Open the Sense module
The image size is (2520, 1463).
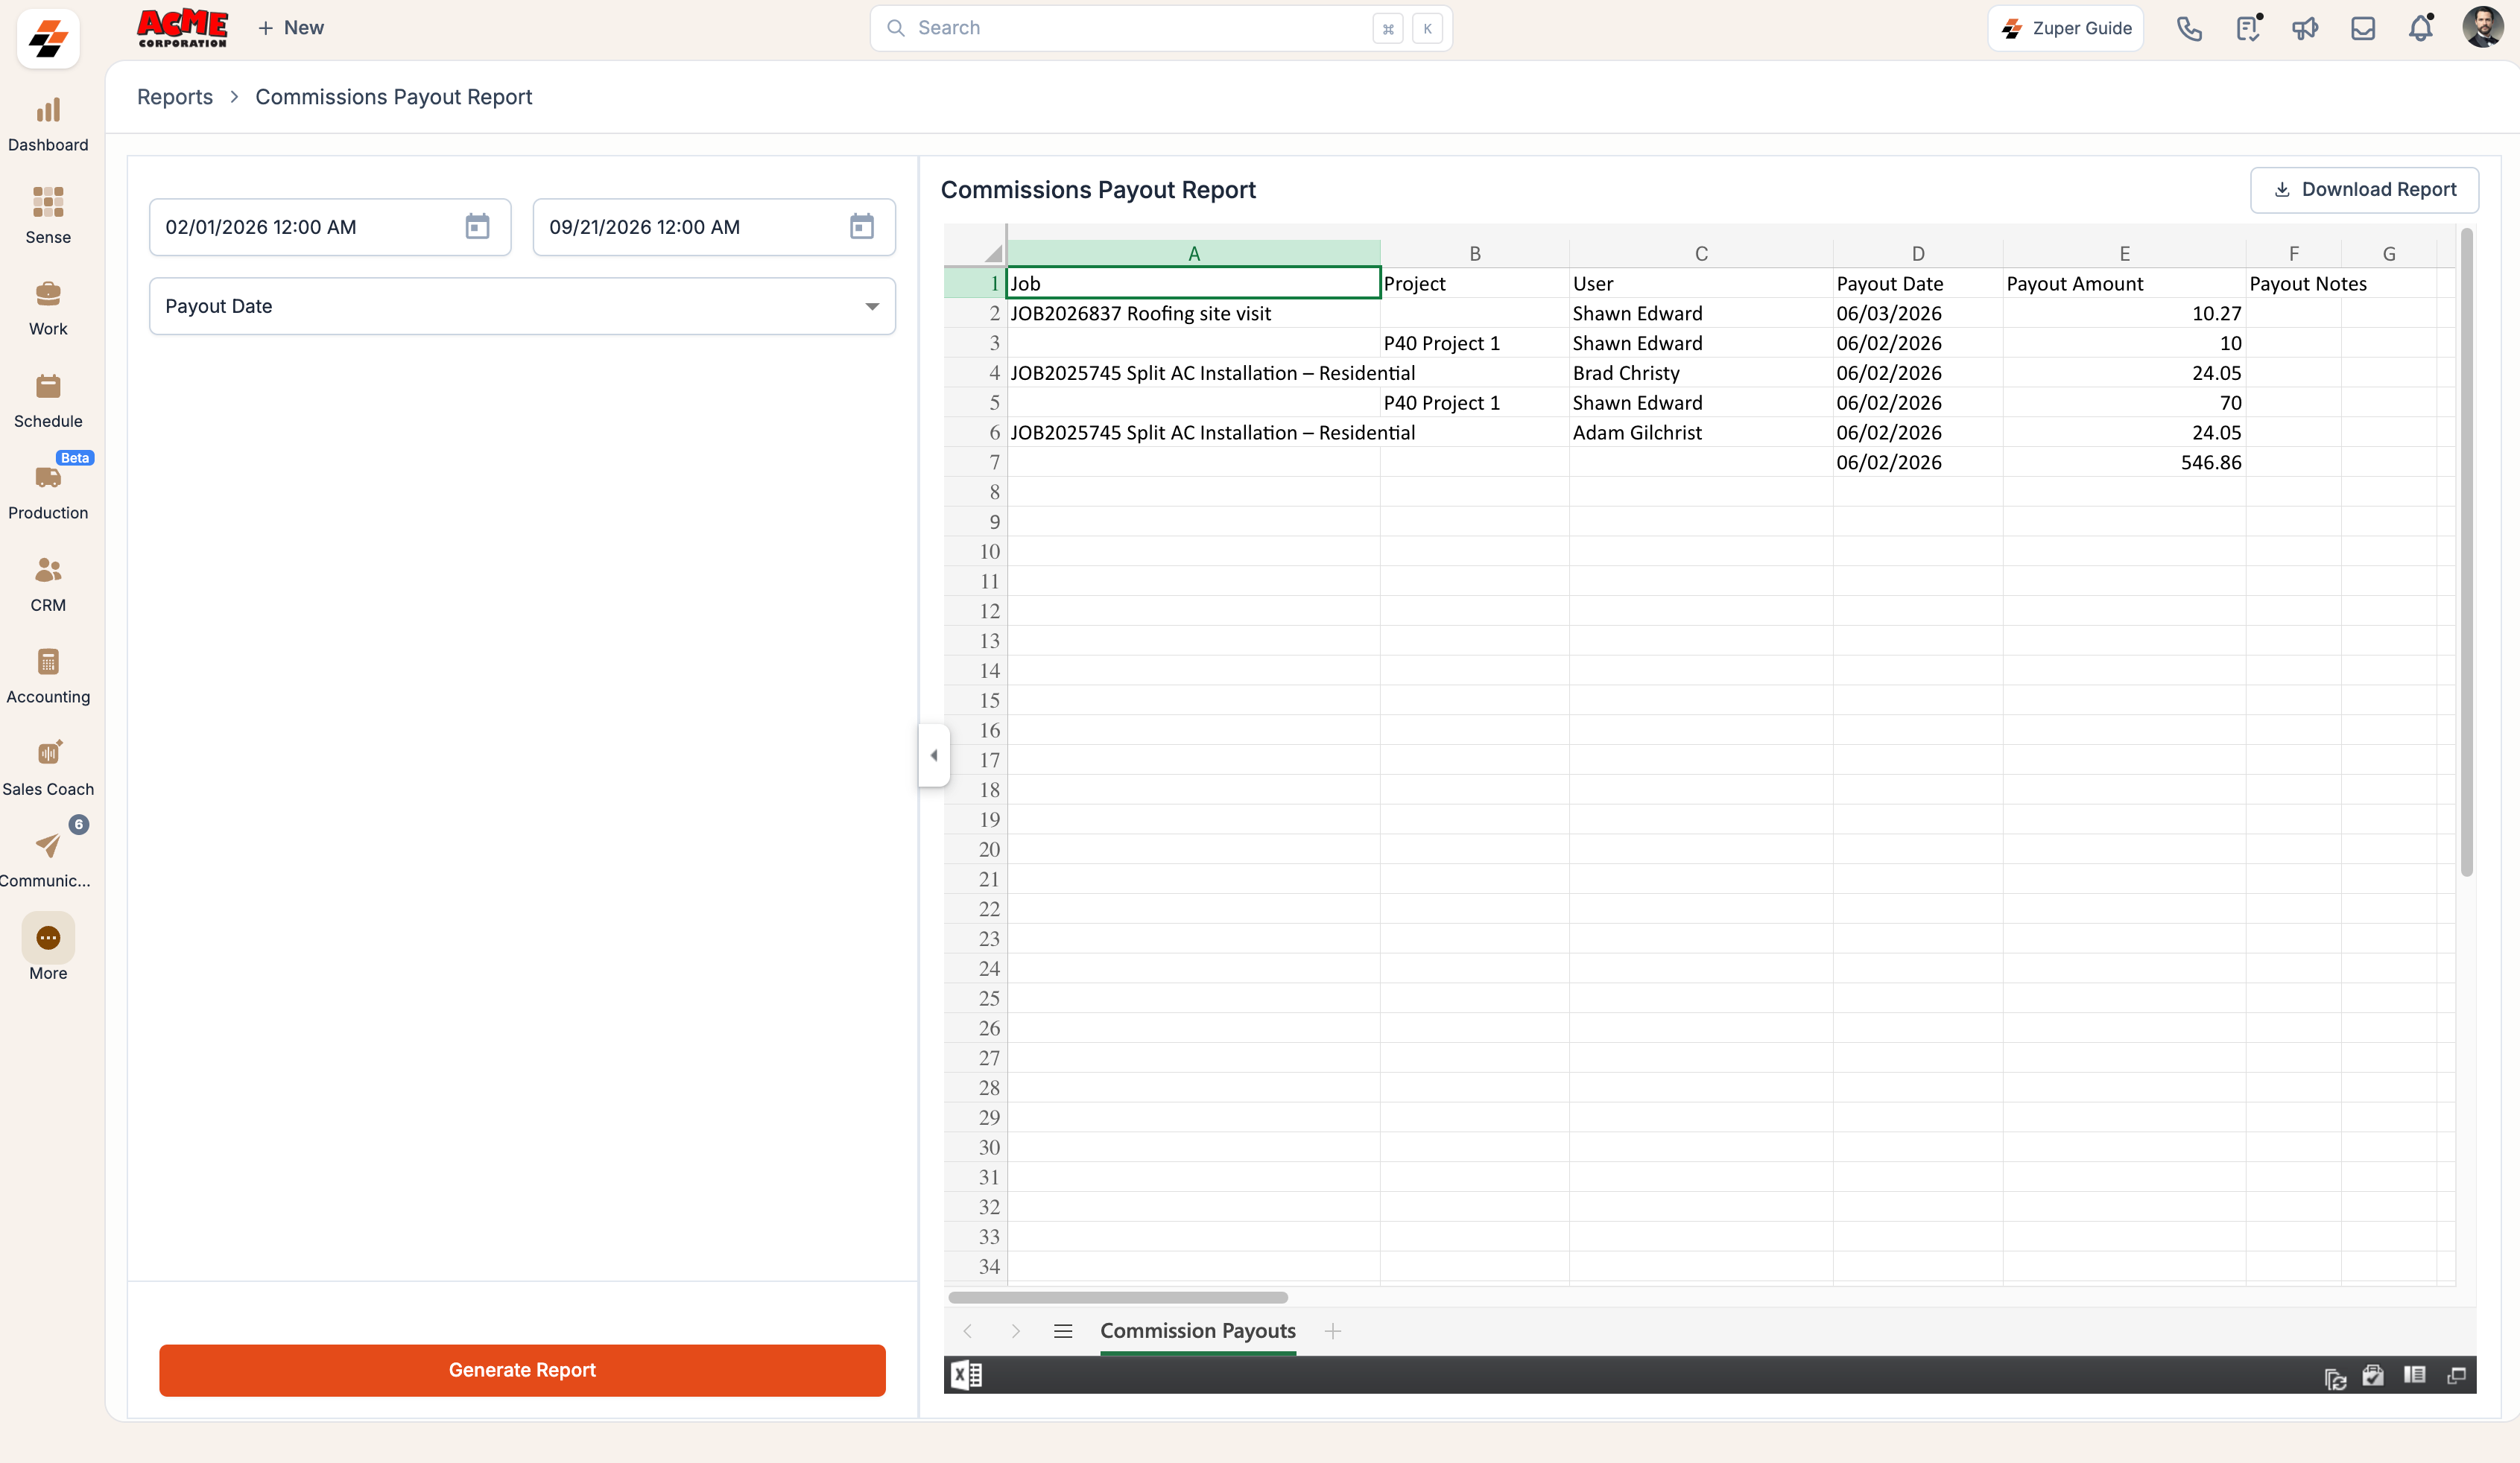coord(48,216)
